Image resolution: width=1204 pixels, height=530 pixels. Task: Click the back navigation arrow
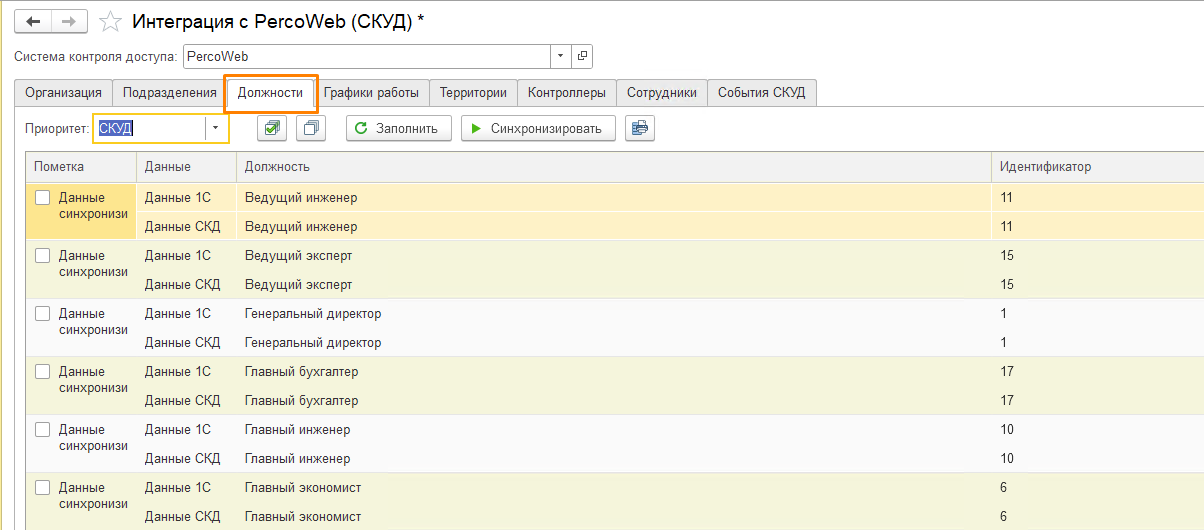point(32,21)
